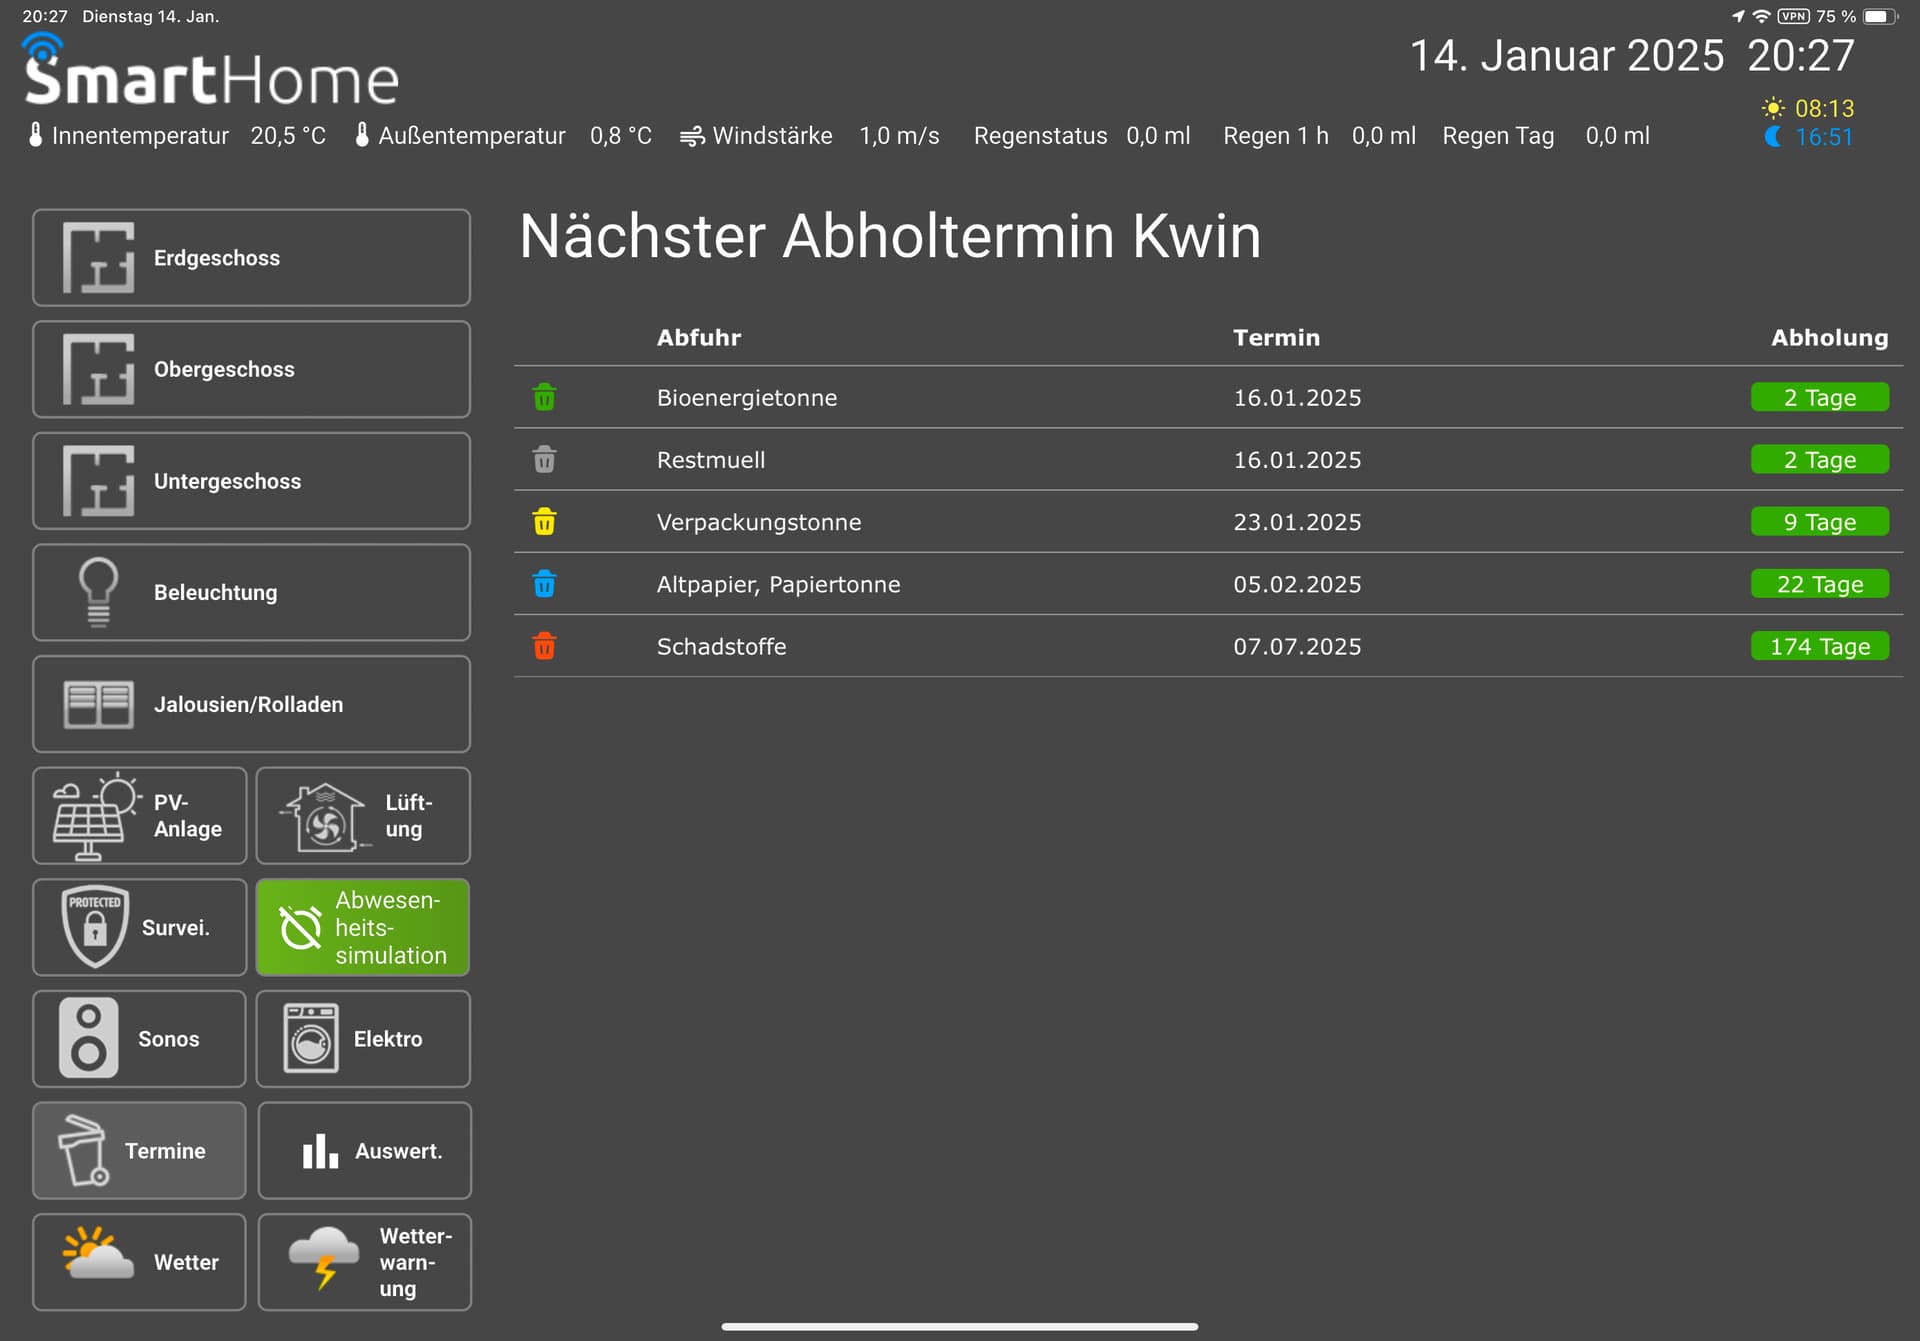The height and width of the screenshot is (1341, 1920).
Task: Click the red Schadstoffe bin icon
Action: point(544,646)
